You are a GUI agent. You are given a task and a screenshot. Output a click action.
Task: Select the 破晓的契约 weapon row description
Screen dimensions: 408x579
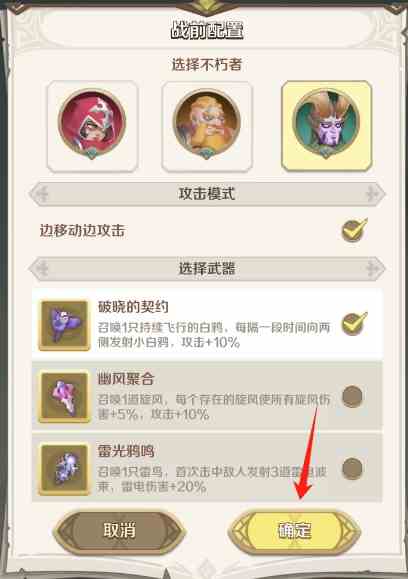tap(214, 335)
